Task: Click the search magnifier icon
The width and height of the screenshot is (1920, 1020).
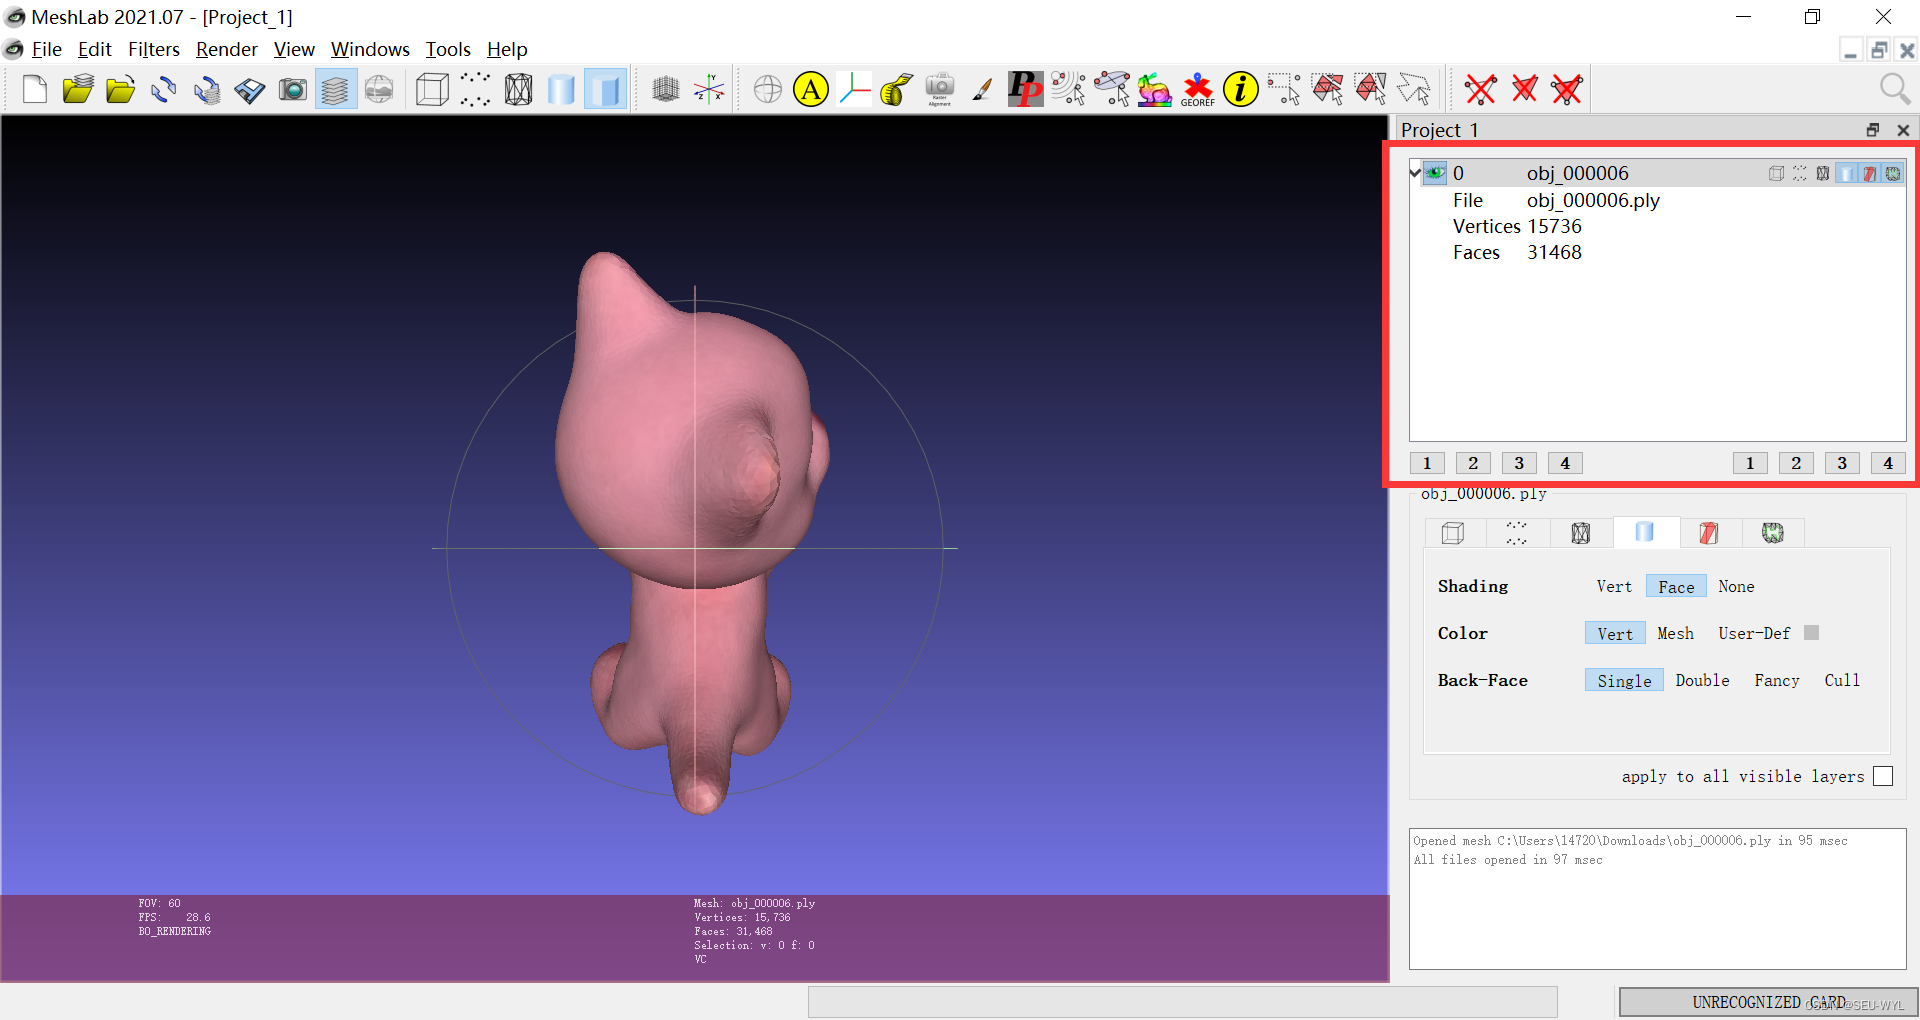Action: point(1894,90)
